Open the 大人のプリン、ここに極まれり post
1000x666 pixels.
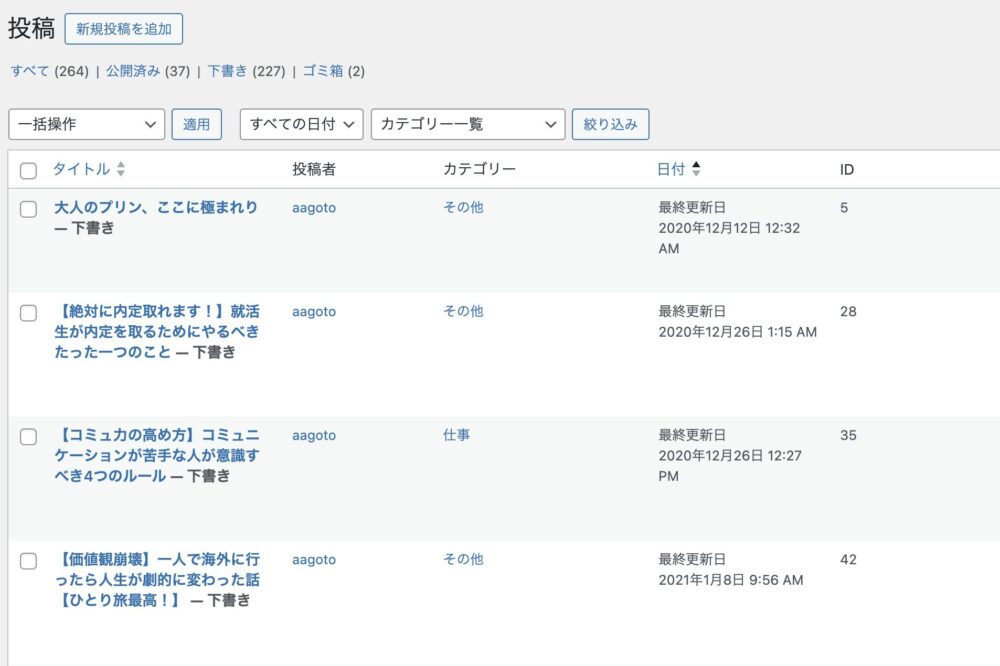(155, 207)
